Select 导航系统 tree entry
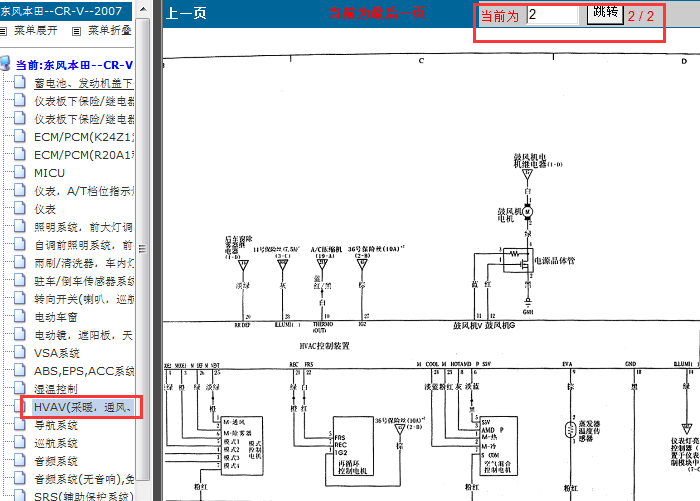The image size is (700, 501). [56, 425]
